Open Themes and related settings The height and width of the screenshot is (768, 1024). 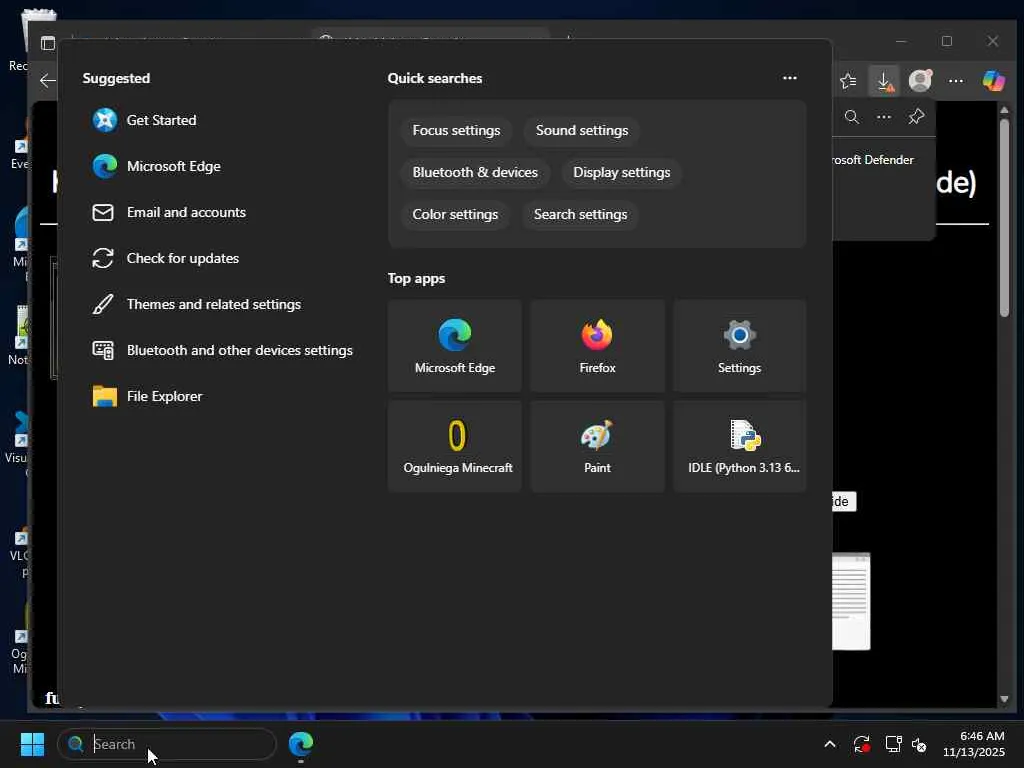pyautogui.click(x=197, y=304)
